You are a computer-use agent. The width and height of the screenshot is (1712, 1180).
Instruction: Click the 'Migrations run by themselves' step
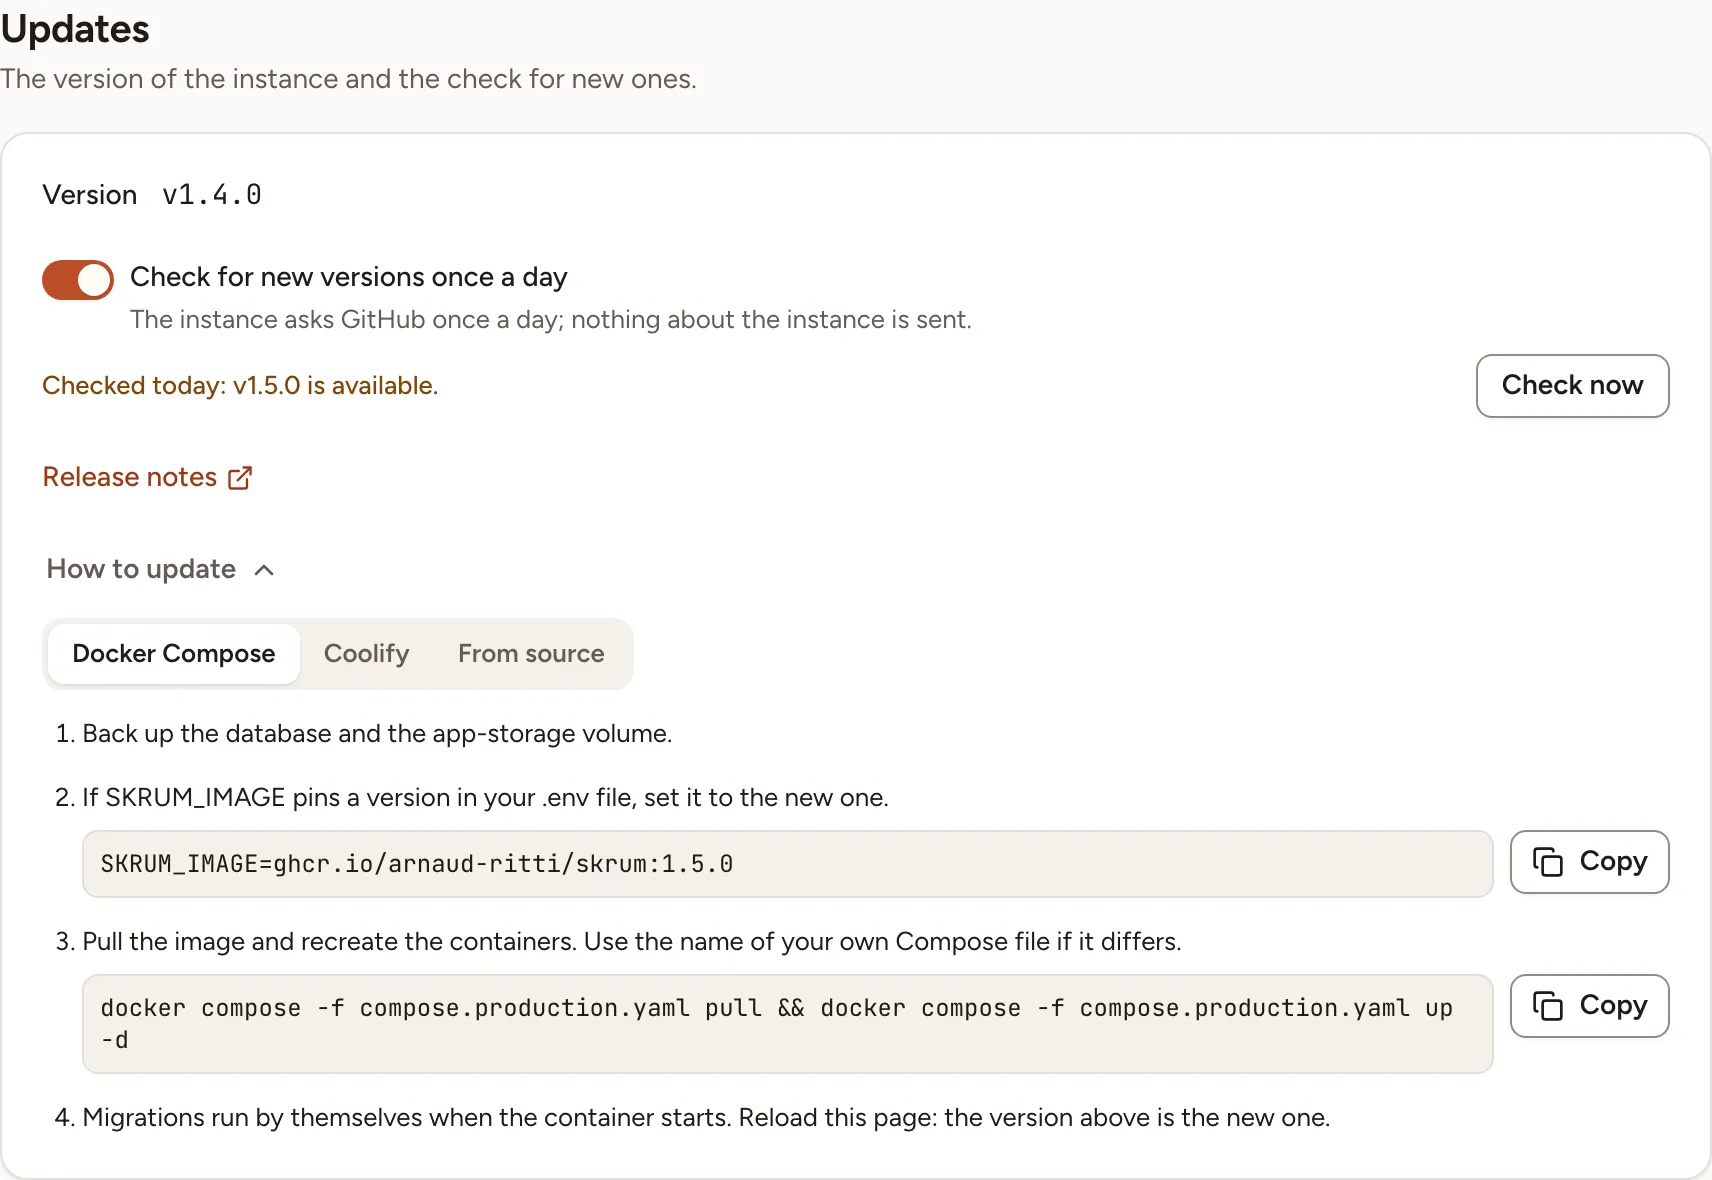click(706, 1118)
